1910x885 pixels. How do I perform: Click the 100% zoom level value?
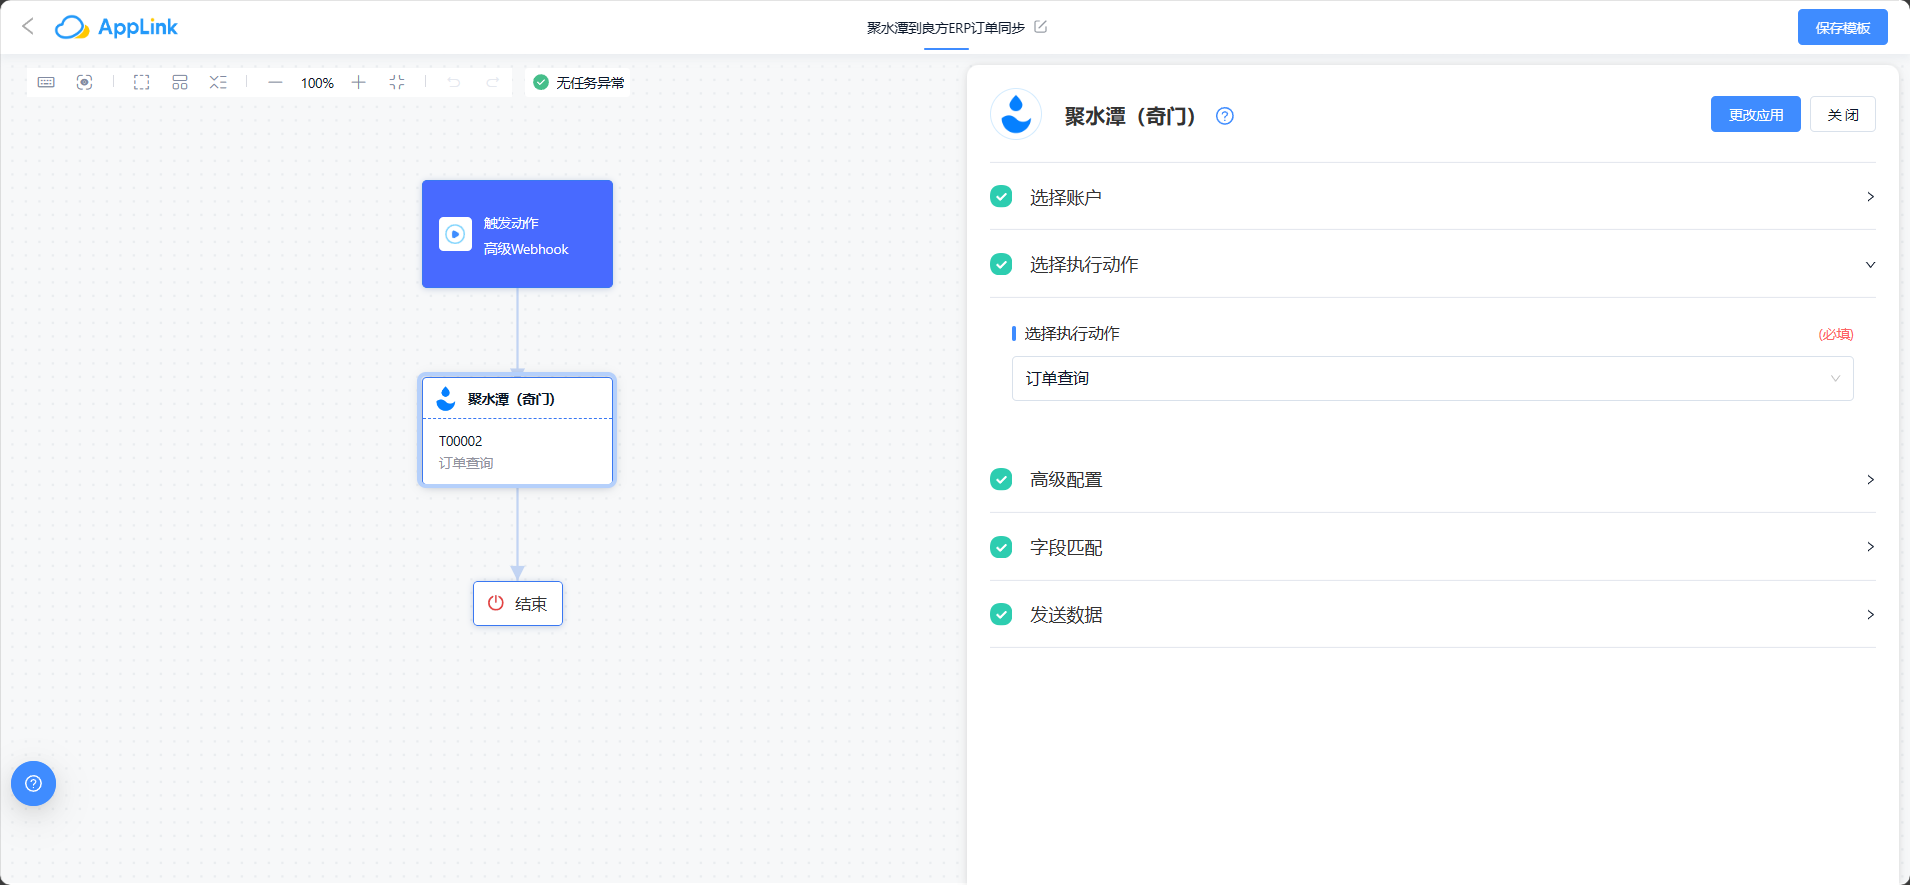pyautogui.click(x=317, y=83)
